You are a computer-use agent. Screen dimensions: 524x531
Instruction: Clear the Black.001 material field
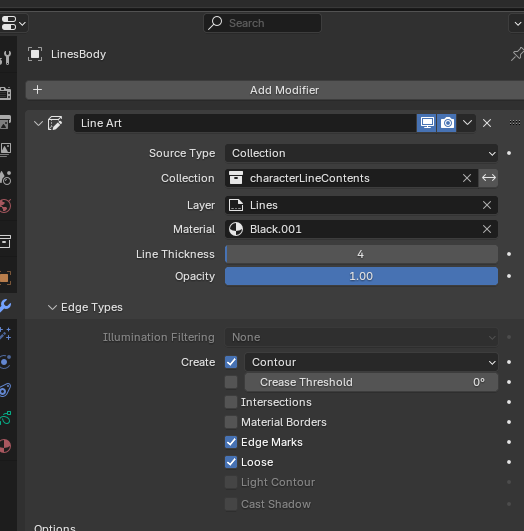487,229
